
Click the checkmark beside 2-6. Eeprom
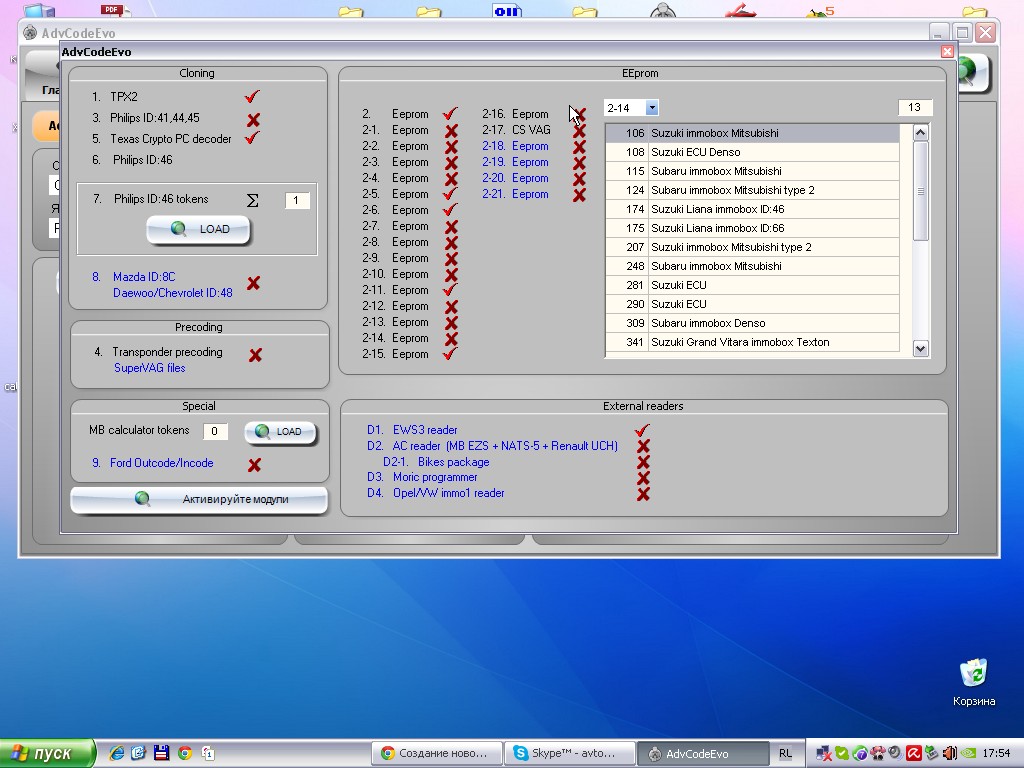[450, 210]
